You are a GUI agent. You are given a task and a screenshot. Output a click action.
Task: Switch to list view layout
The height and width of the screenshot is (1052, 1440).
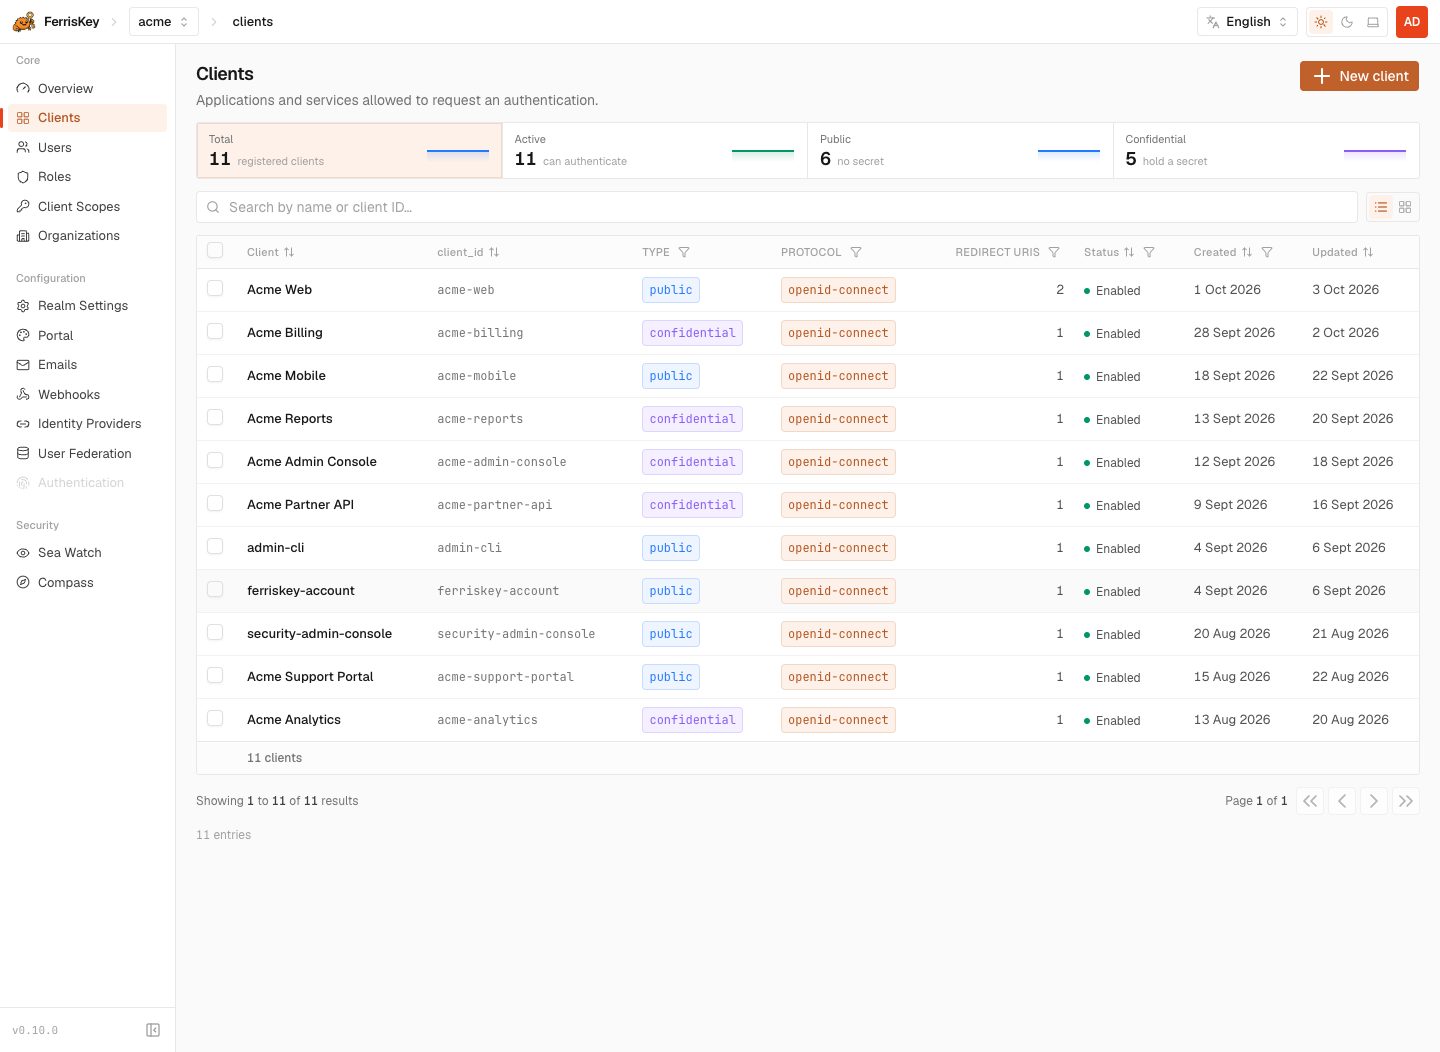point(1381,207)
